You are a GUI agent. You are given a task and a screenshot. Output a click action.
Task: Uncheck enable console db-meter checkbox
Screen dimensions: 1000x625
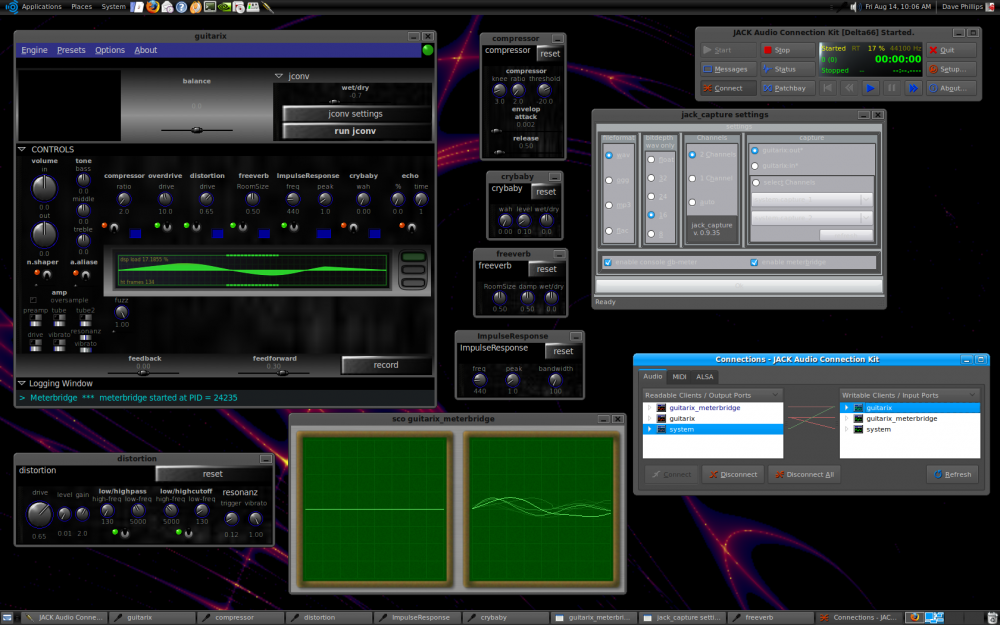click(608, 262)
